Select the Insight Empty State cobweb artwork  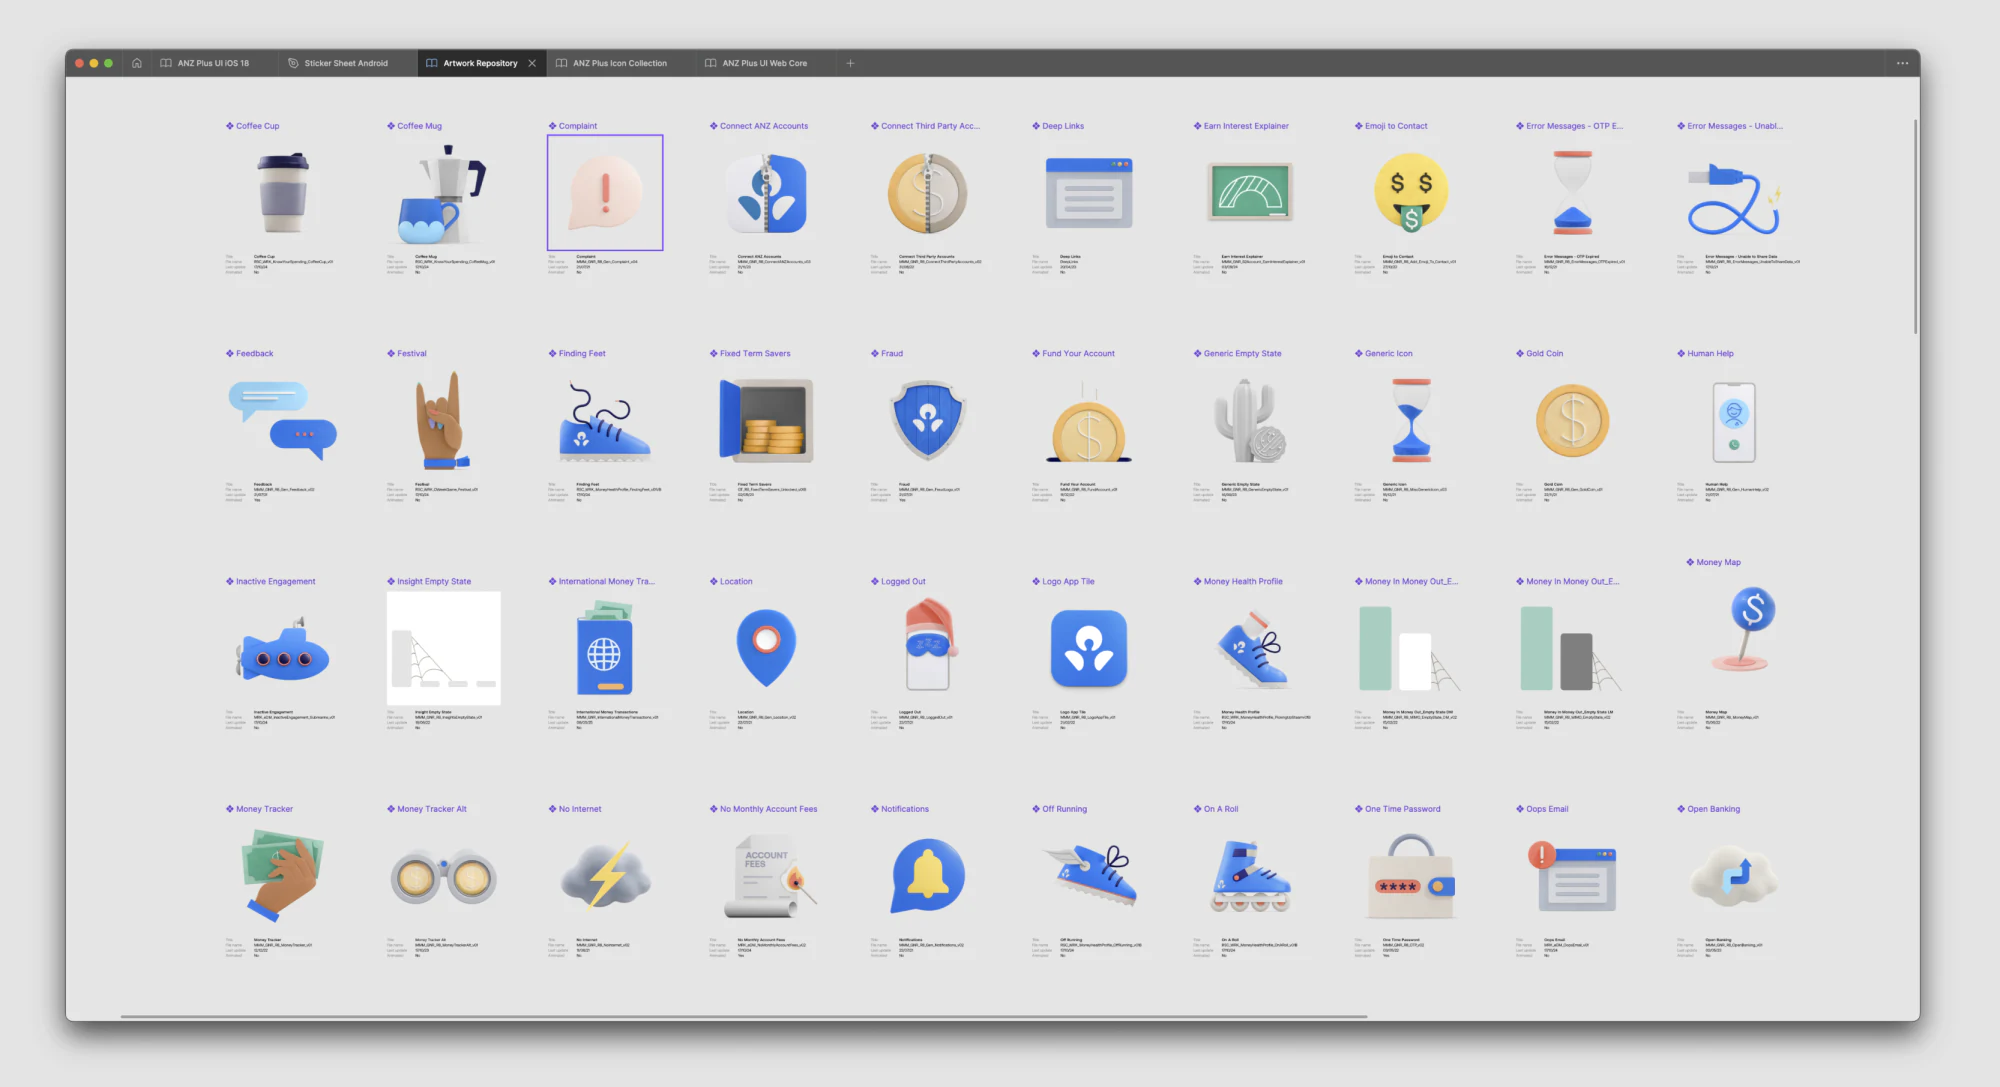click(443, 649)
